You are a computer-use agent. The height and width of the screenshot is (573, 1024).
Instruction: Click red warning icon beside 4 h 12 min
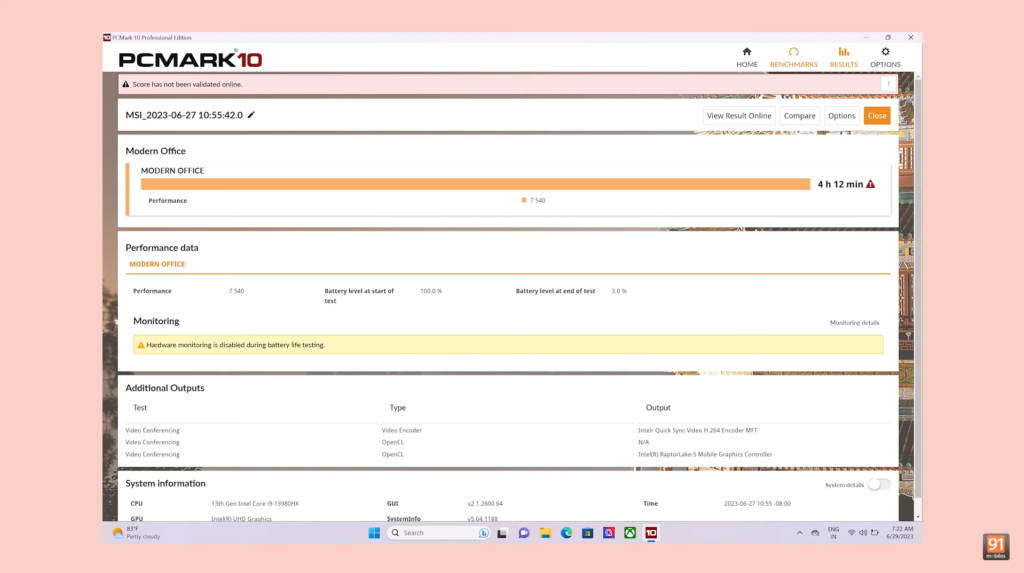pyautogui.click(x=870, y=184)
